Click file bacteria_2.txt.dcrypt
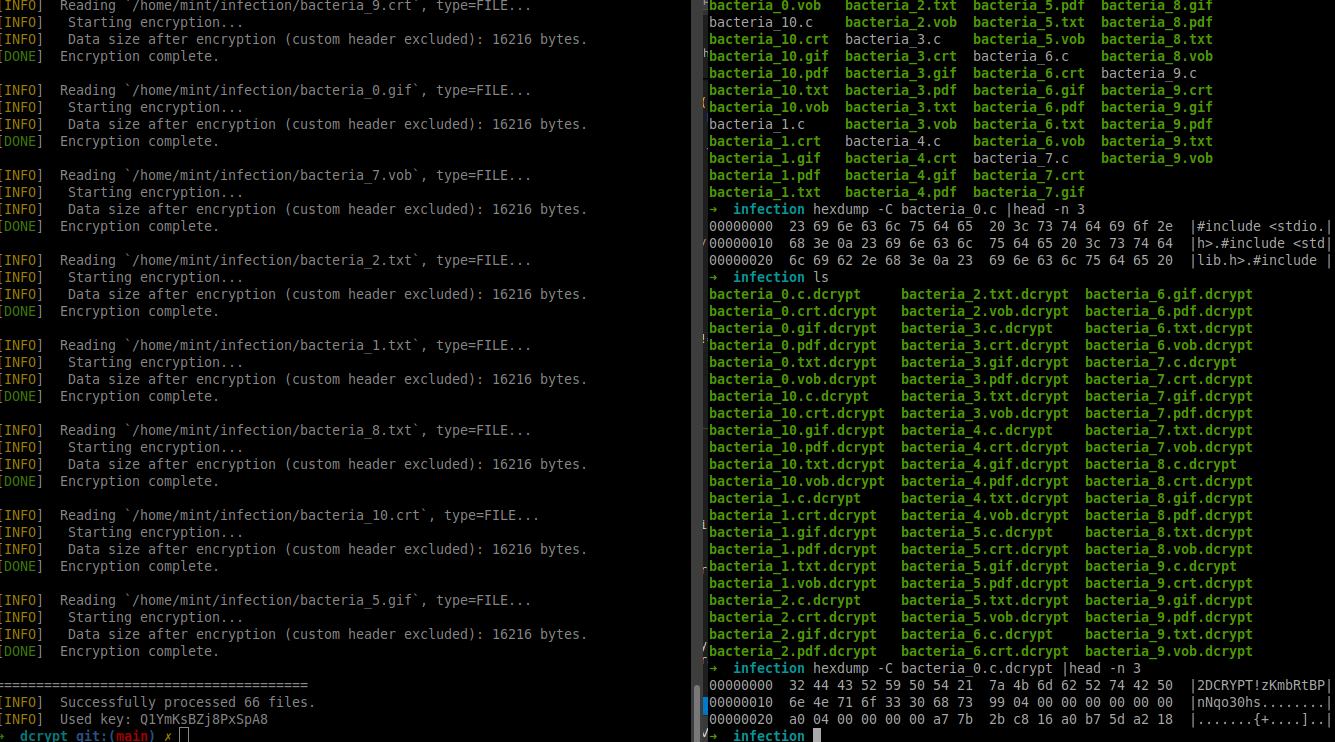 pyautogui.click(x=985, y=294)
